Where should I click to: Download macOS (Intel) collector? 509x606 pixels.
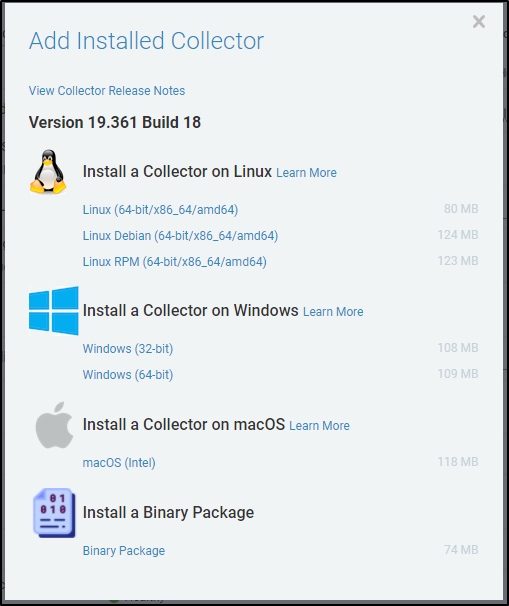[x=119, y=463]
